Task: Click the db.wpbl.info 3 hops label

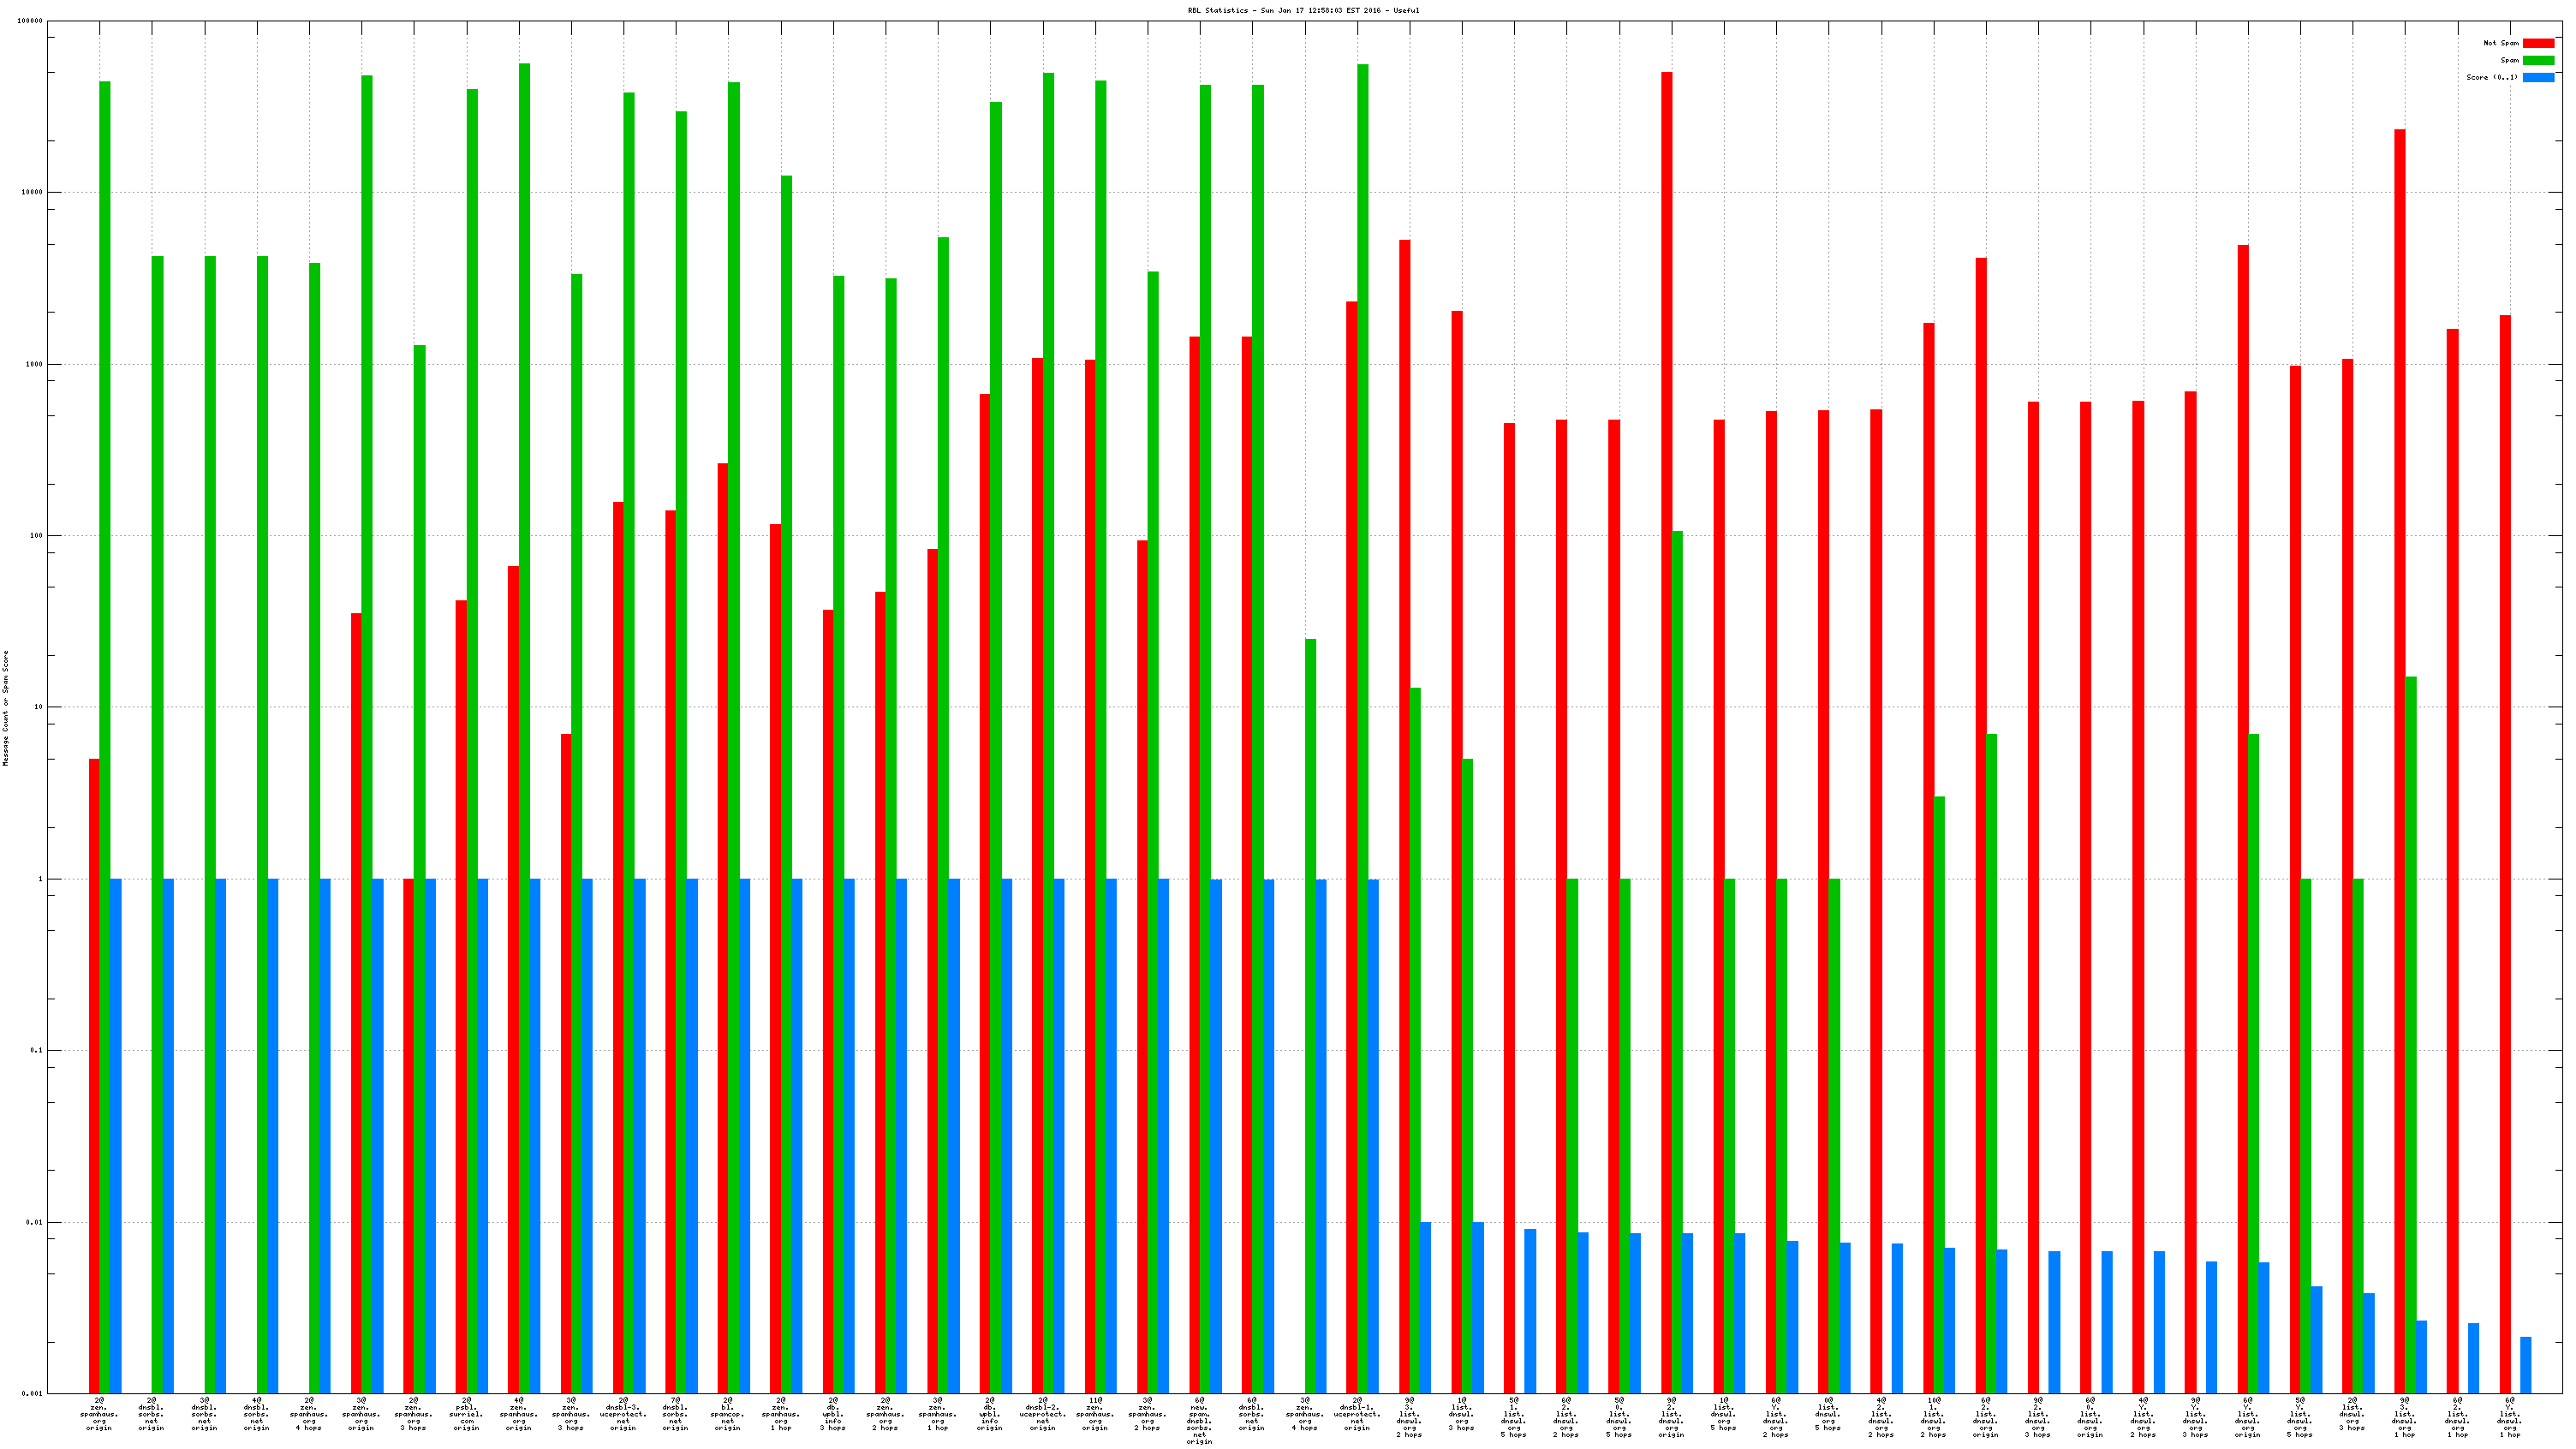Action: (833, 1414)
